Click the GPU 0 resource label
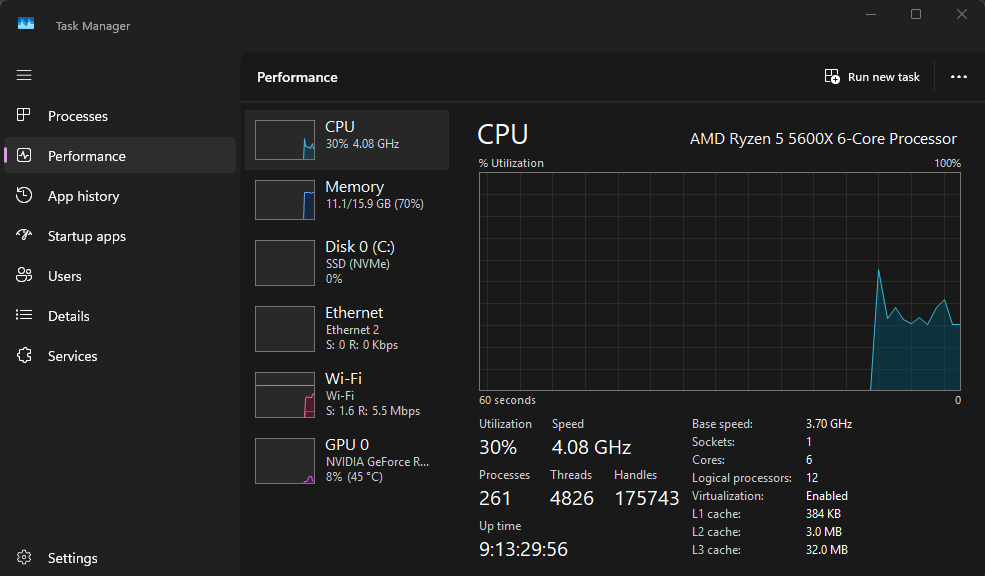Image resolution: width=985 pixels, height=576 pixels. (x=347, y=444)
